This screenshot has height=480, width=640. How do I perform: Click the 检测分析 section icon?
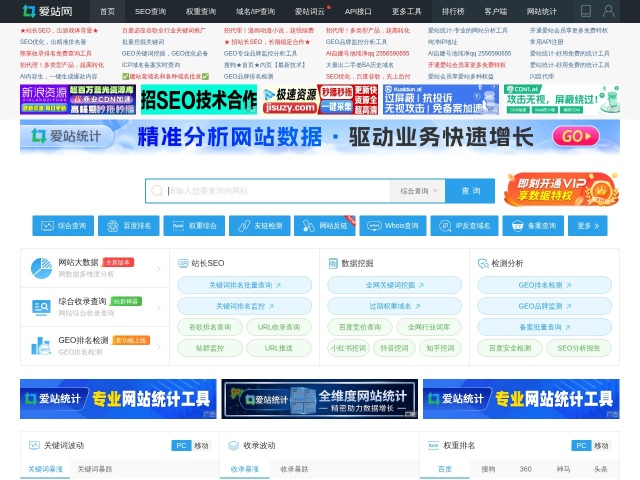483,263
